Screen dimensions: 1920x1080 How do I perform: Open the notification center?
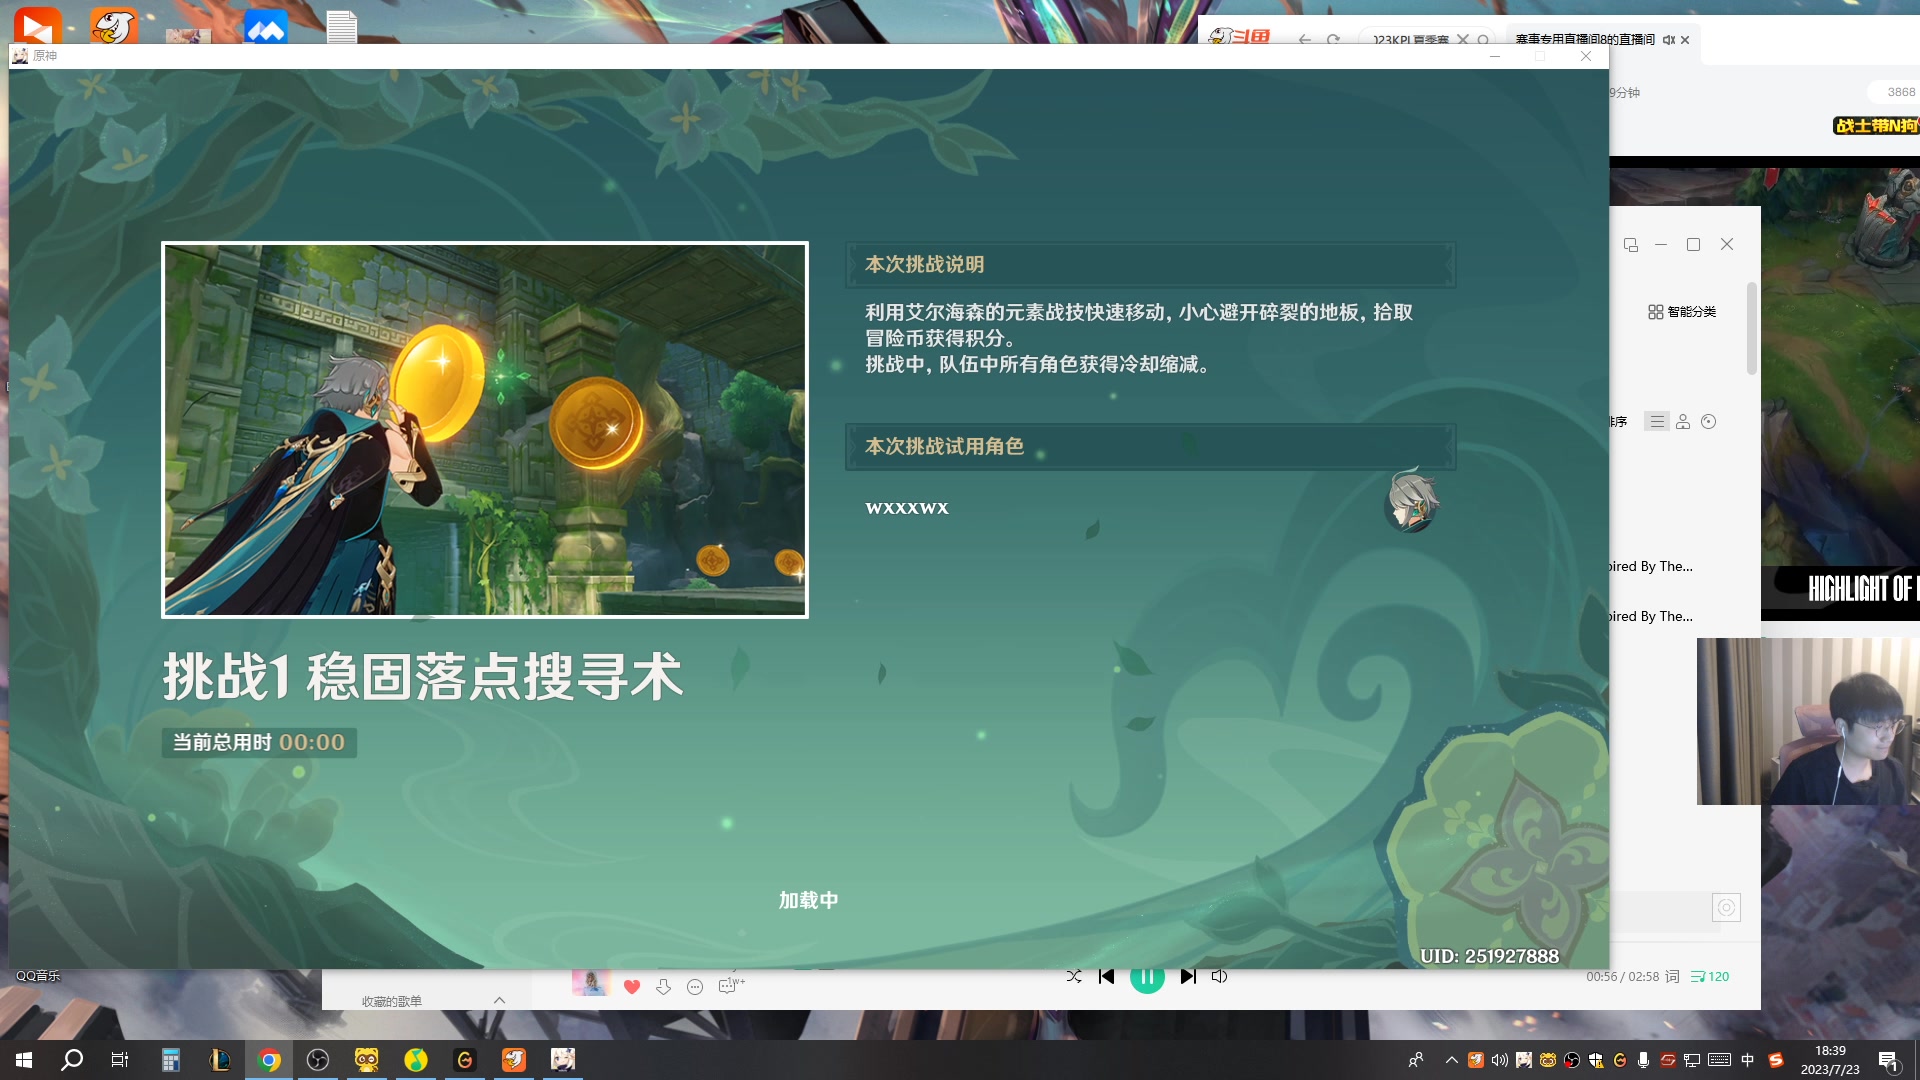pyautogui.click(x=1888, y=1060)
